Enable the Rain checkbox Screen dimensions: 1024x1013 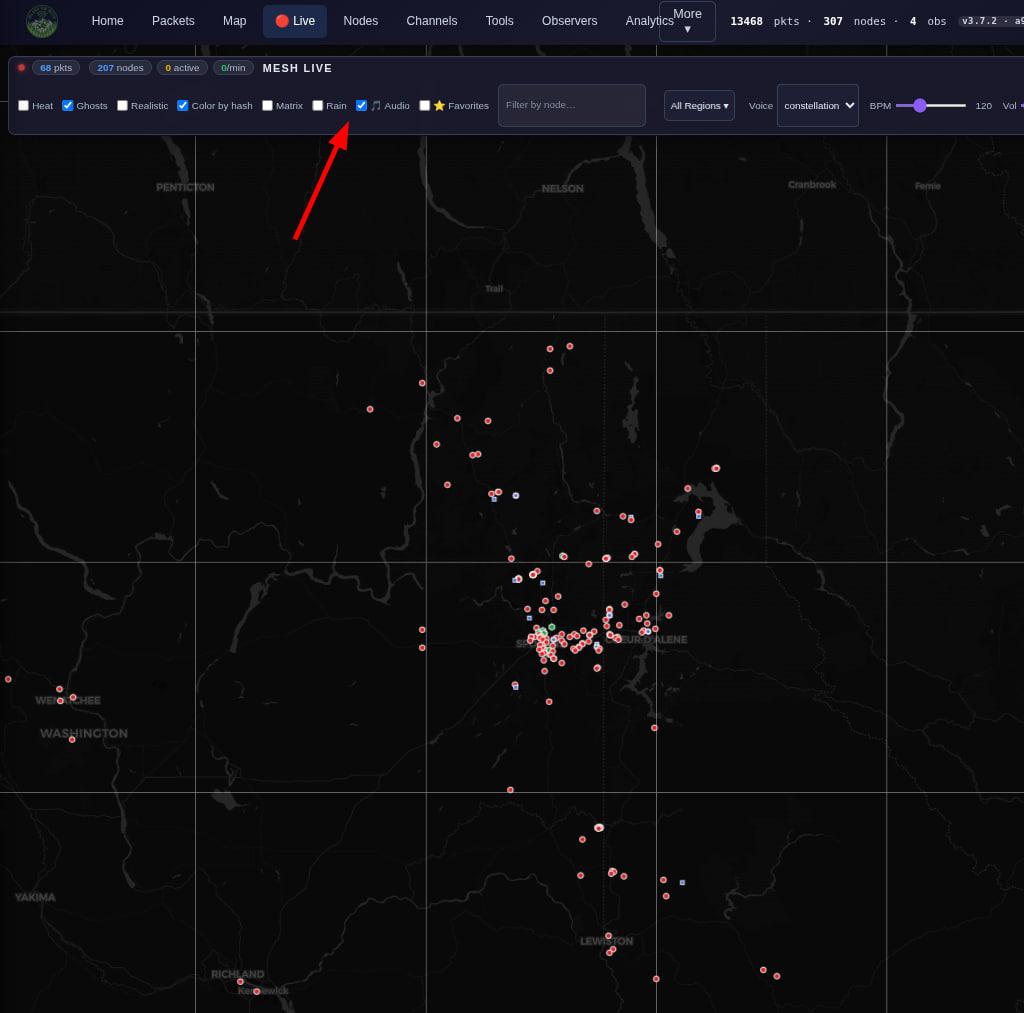(317, 105)
